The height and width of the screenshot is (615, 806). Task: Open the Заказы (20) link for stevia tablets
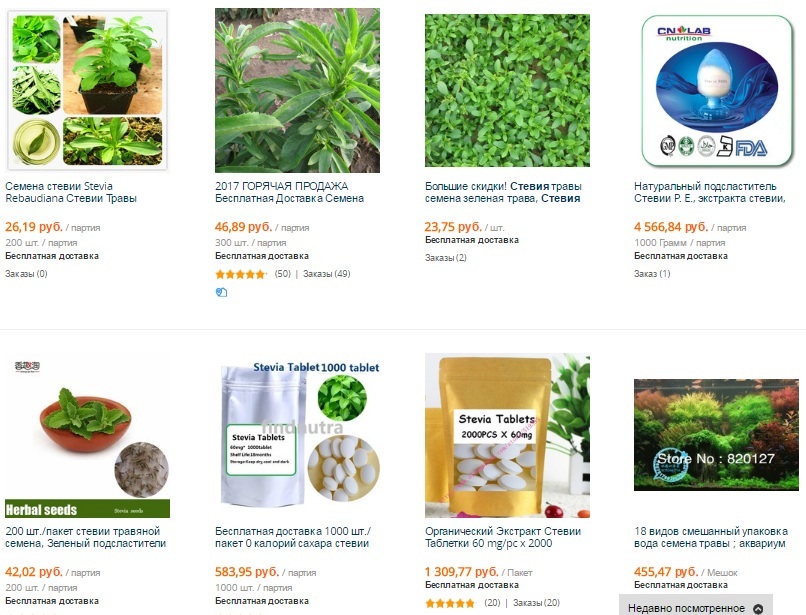[536, 603]
